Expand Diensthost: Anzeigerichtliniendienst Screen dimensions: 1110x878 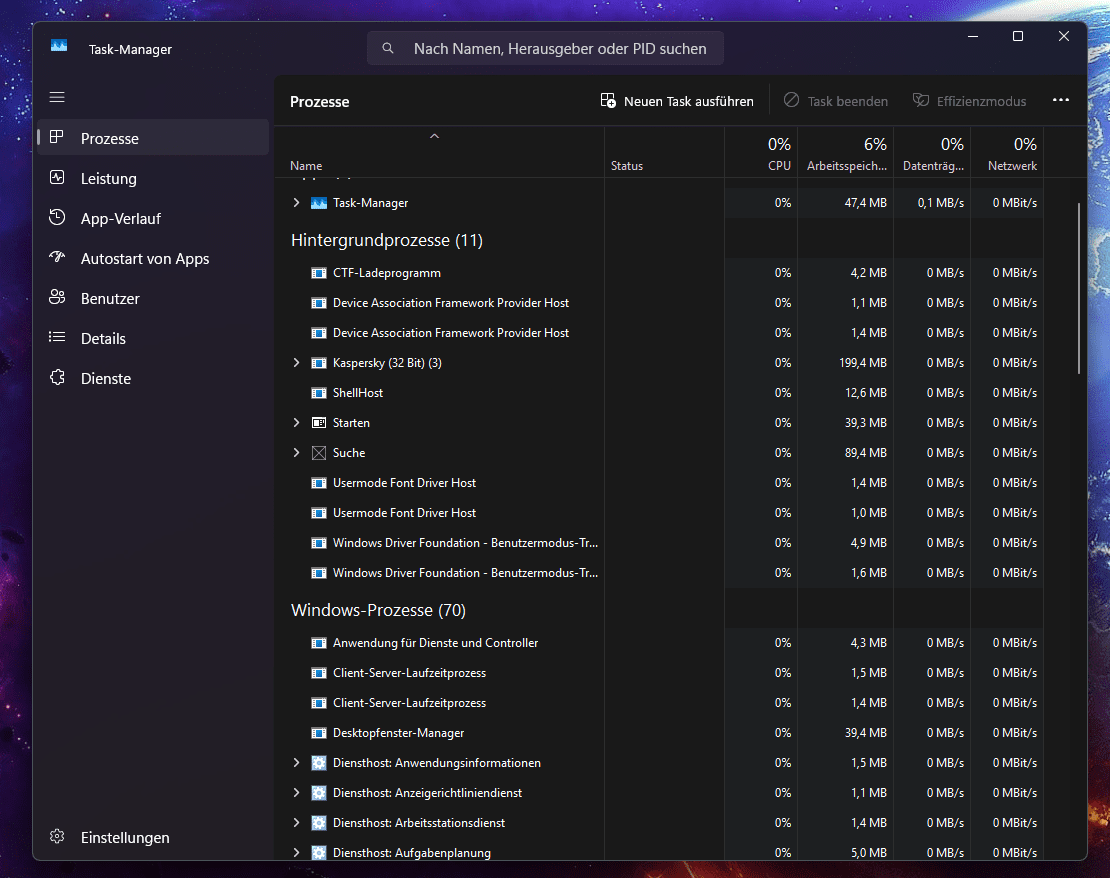point(297,792)
